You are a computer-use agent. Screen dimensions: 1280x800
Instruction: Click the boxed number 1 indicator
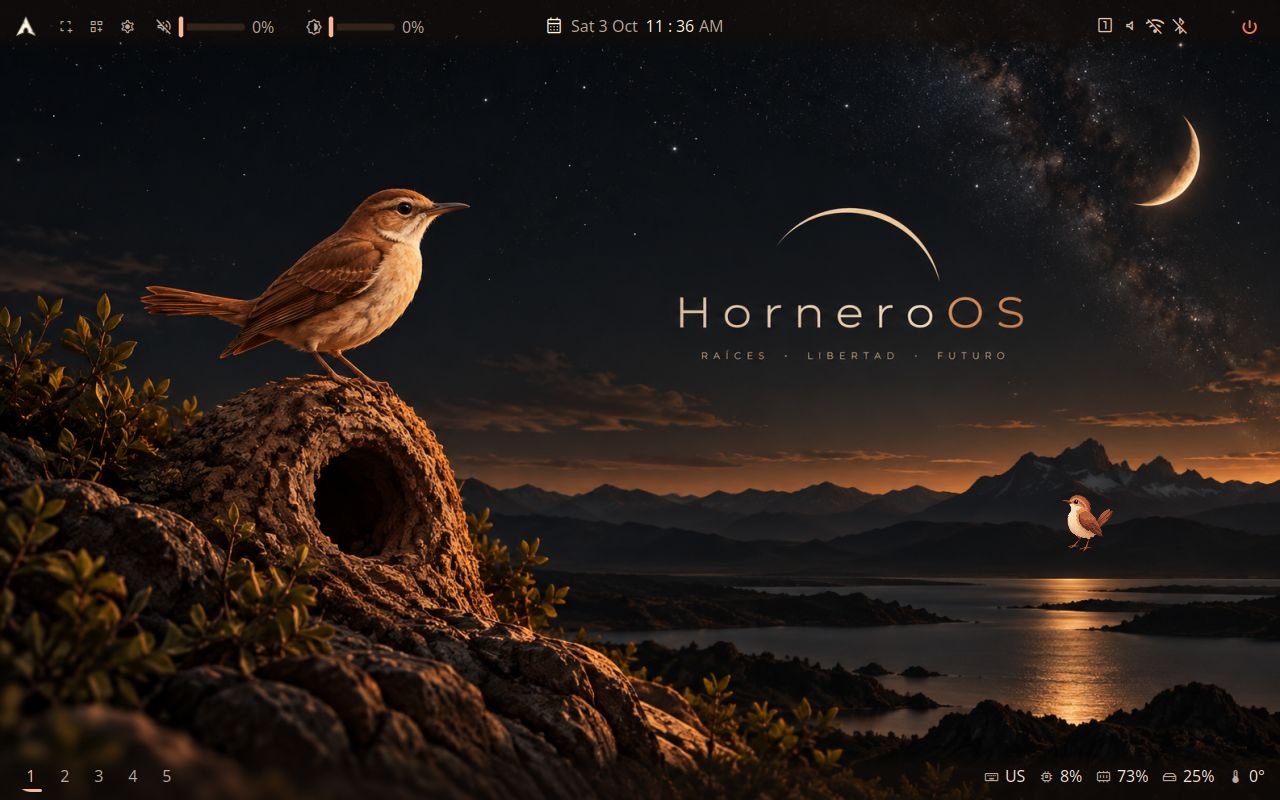click(x=1105, y=26)
